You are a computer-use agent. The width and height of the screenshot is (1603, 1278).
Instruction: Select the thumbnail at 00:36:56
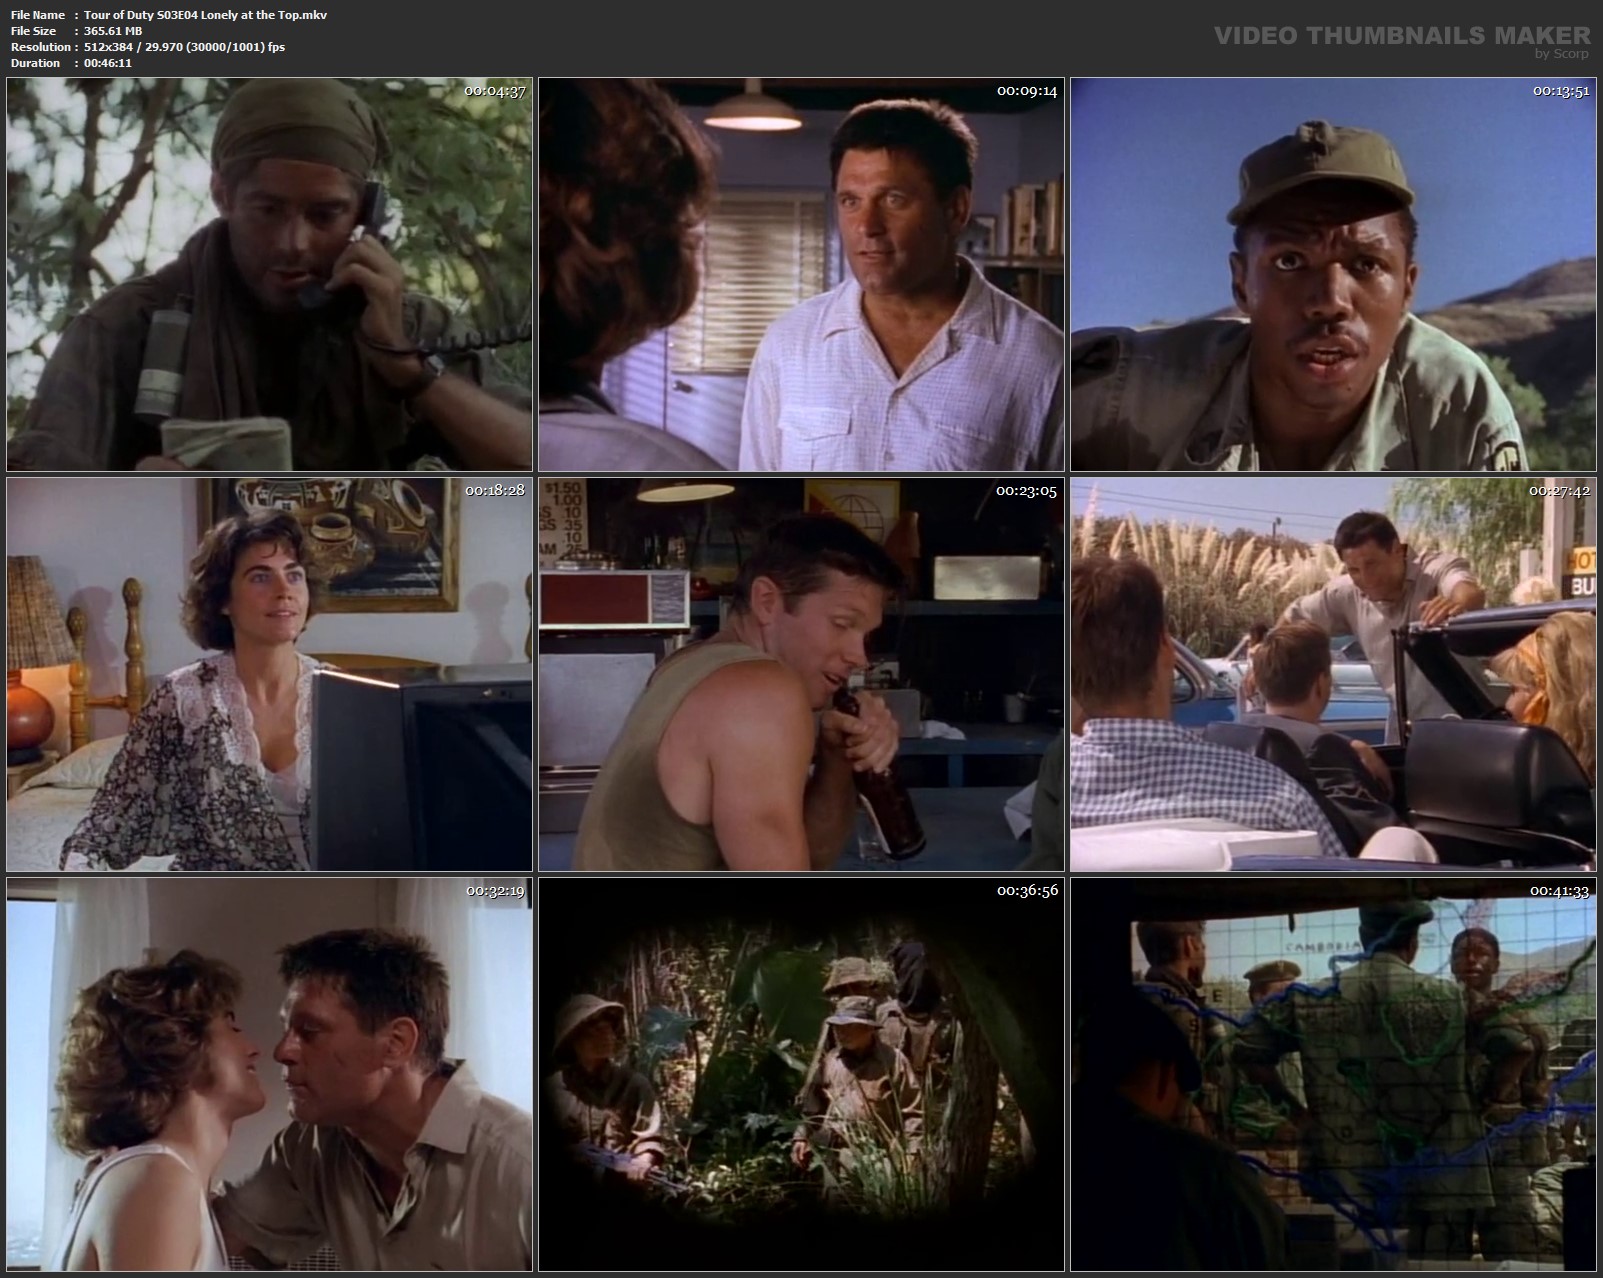(x=801, y=1074)
